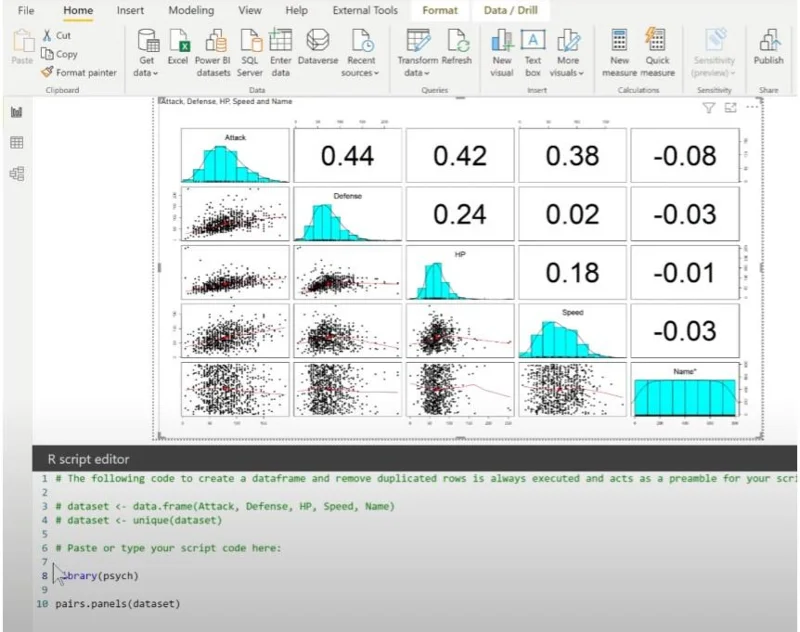Click the 'Paste or type your script' comment
Image resolution: width=800 pixels, height=632 pixels.
coord(168,548)
